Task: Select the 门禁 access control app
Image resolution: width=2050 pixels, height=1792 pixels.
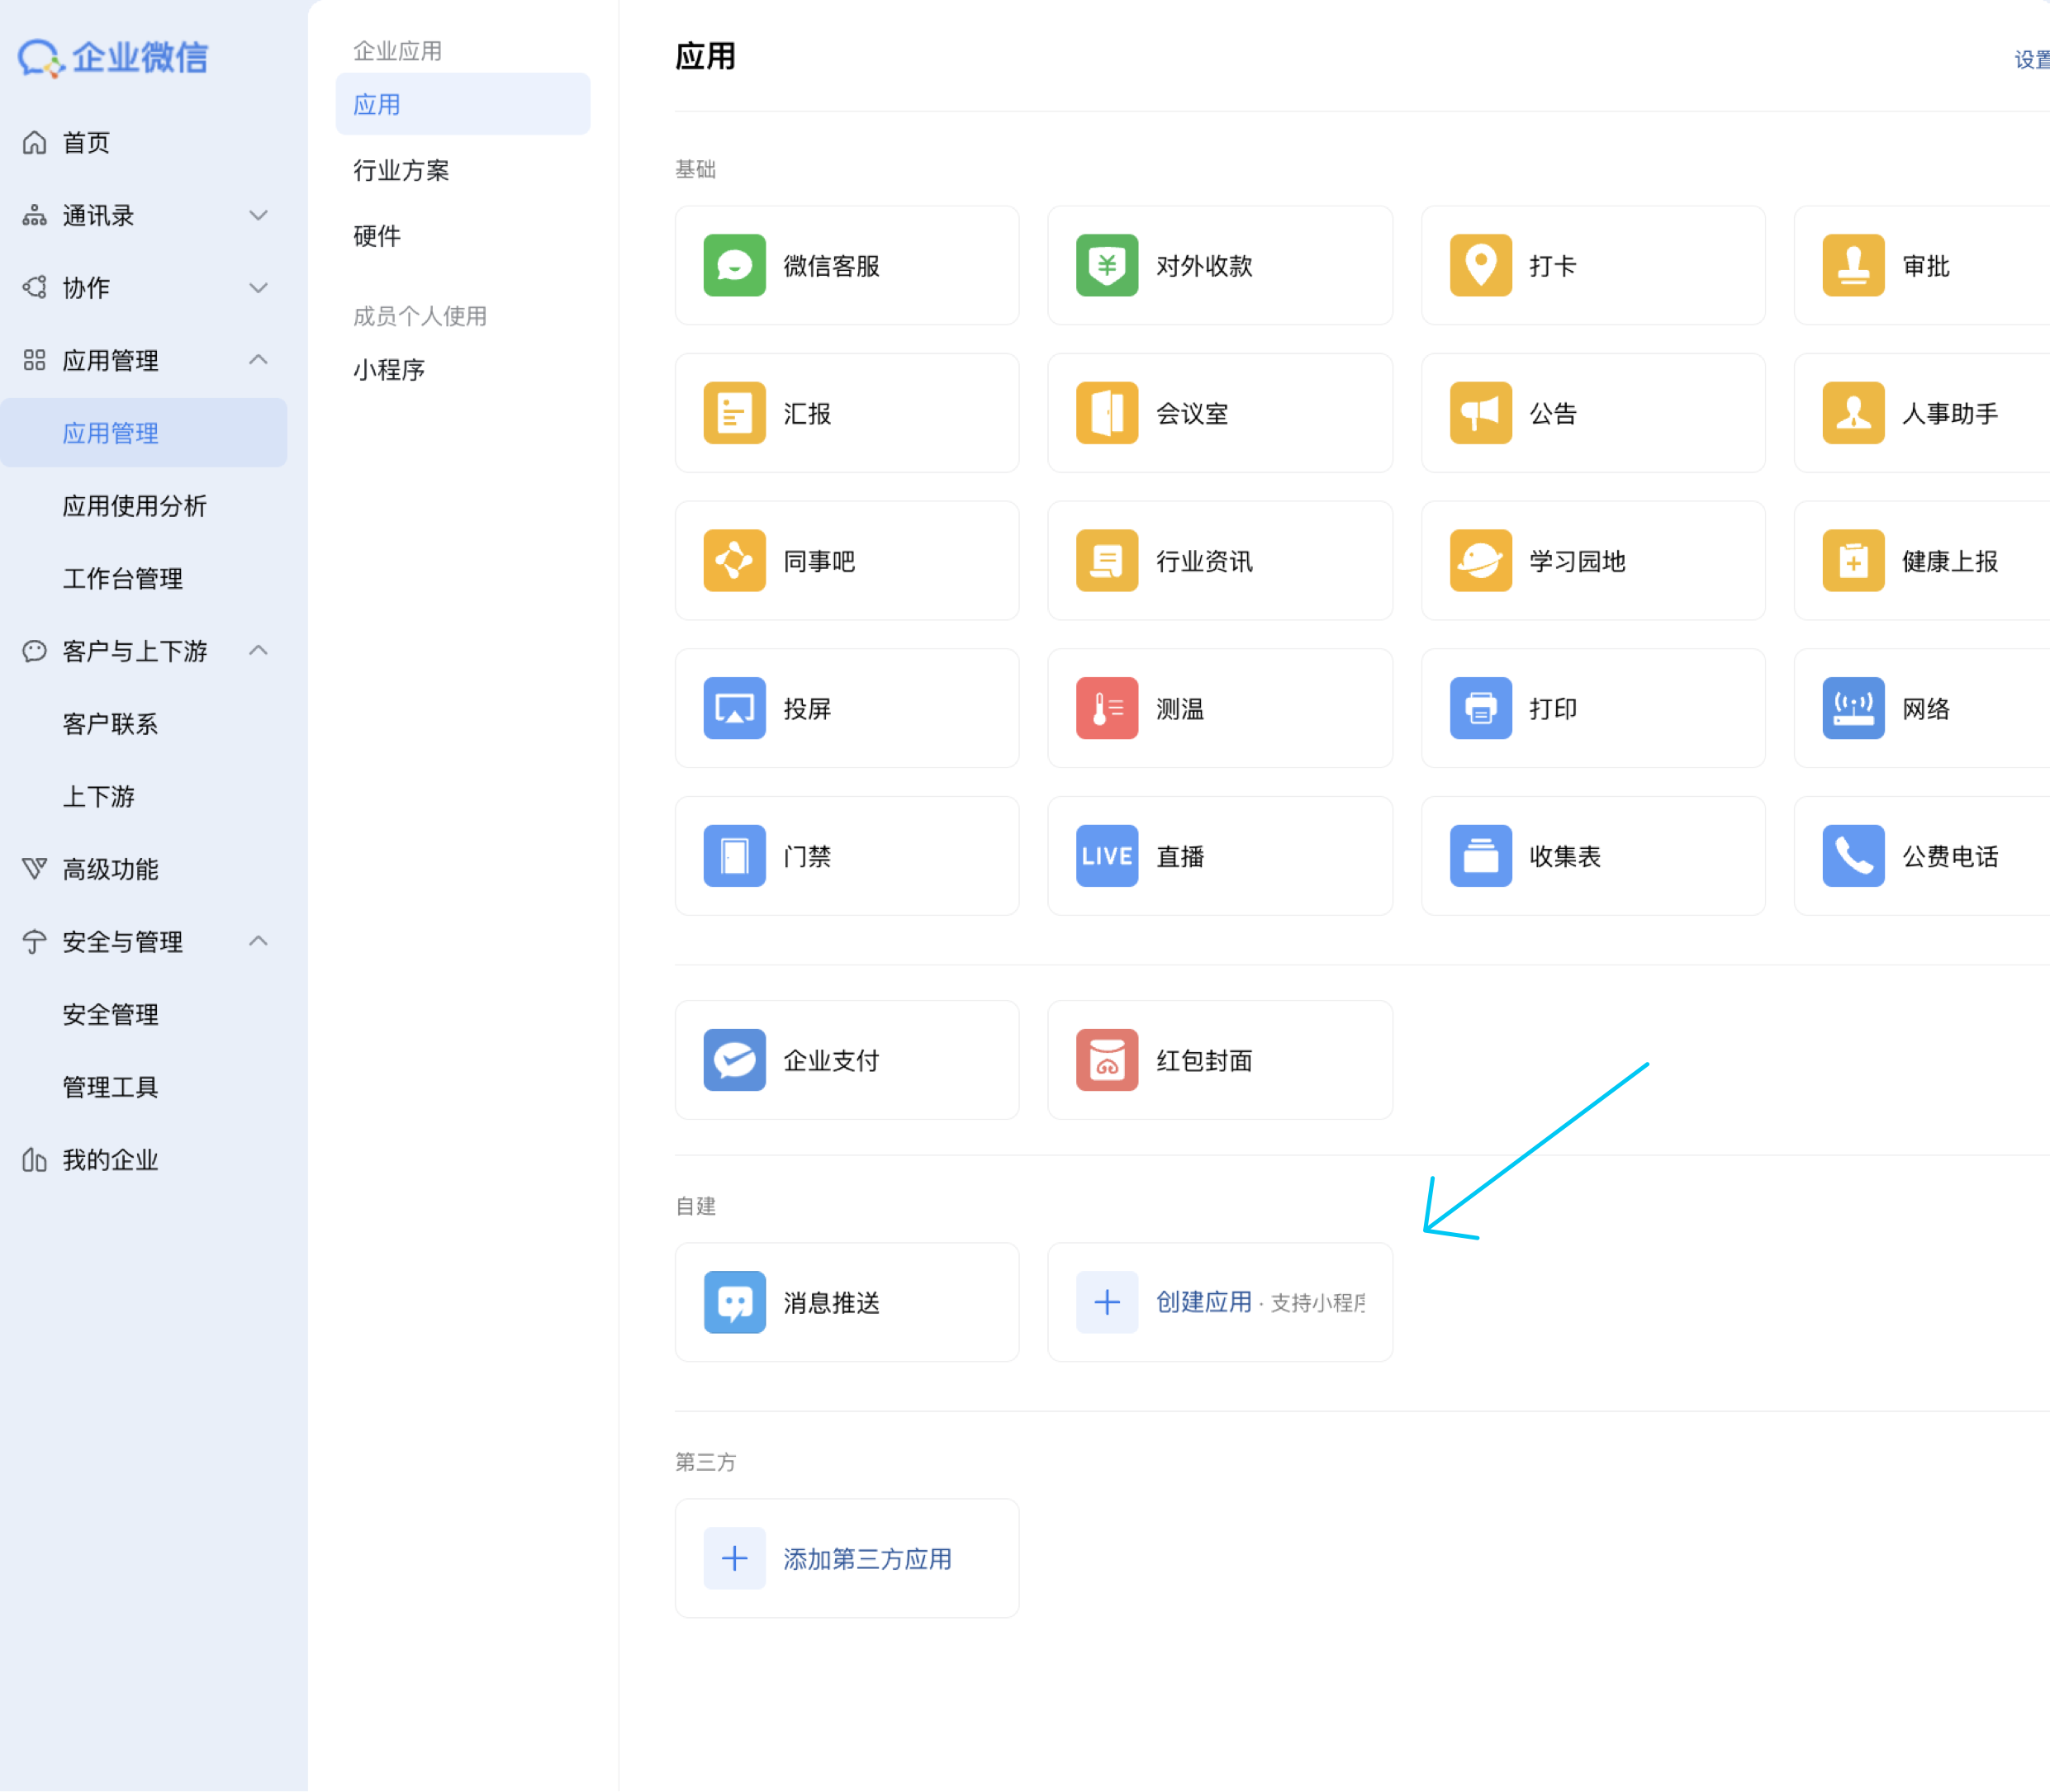Action: point(846,856)
